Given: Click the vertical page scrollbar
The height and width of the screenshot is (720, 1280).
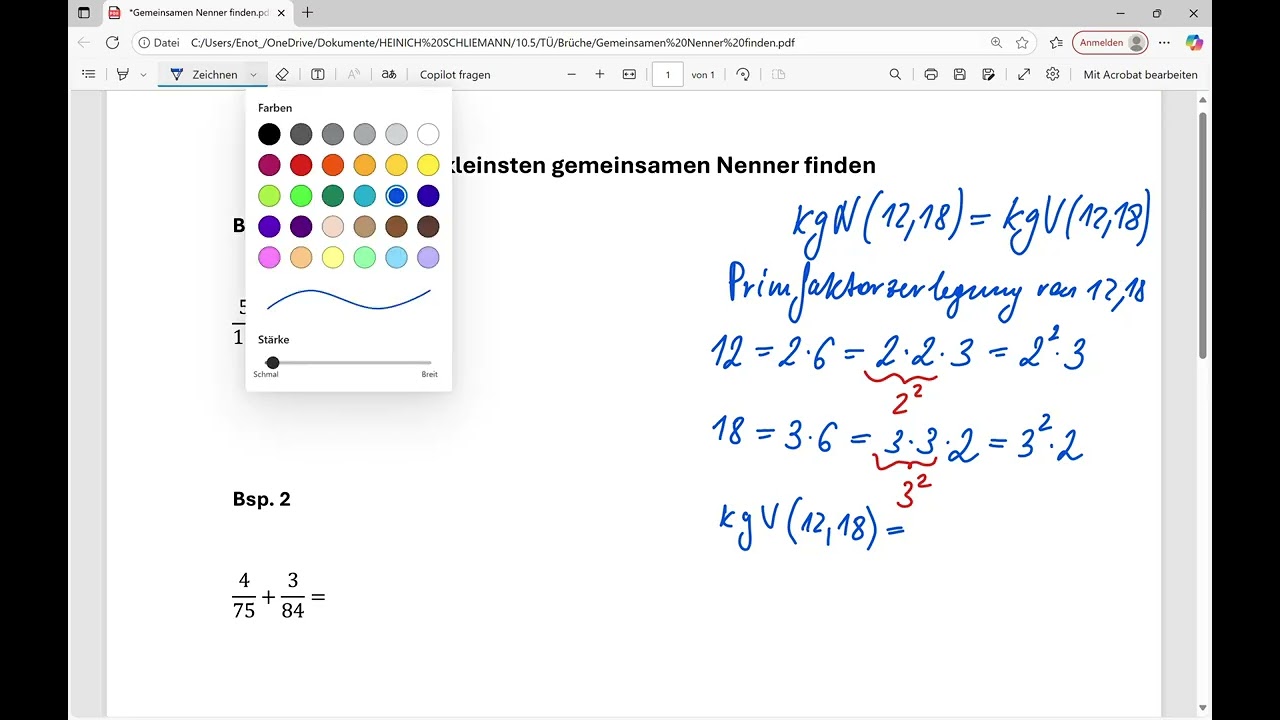Looking at the screenshot, I should point(1203,235).
